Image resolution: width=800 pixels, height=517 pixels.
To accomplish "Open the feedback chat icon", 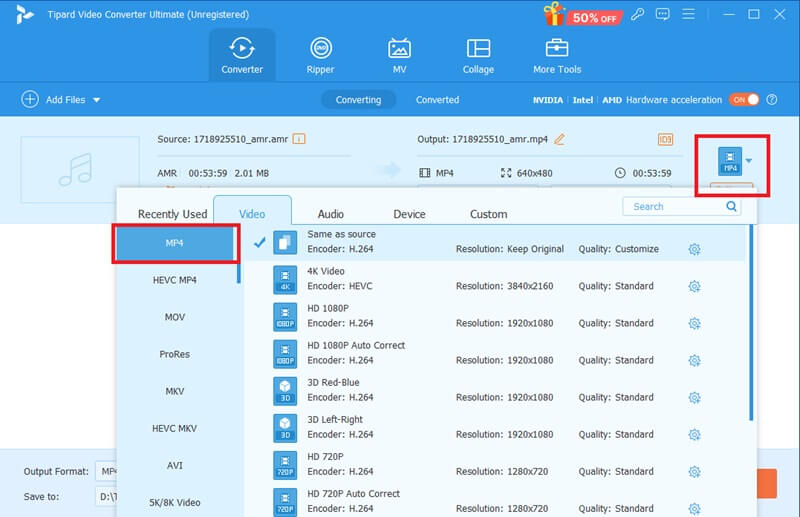I will tap(662, 14).
